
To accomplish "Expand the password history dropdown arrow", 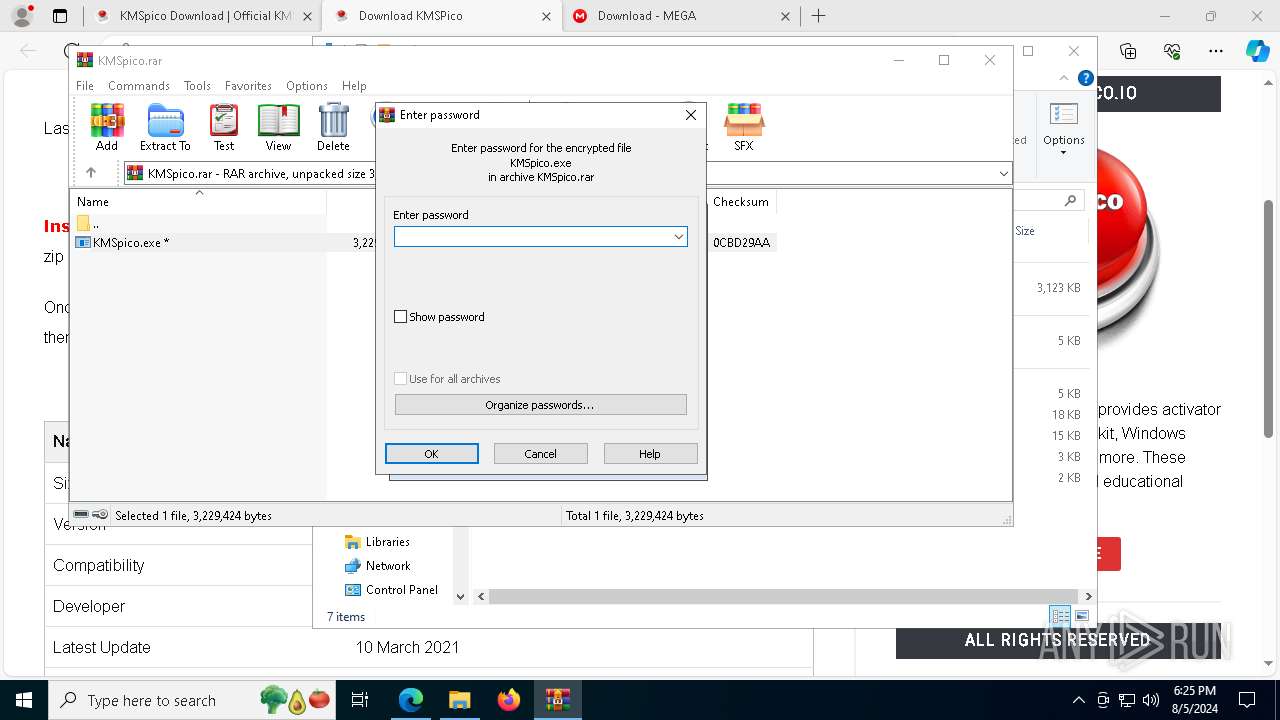I will 679,237.
